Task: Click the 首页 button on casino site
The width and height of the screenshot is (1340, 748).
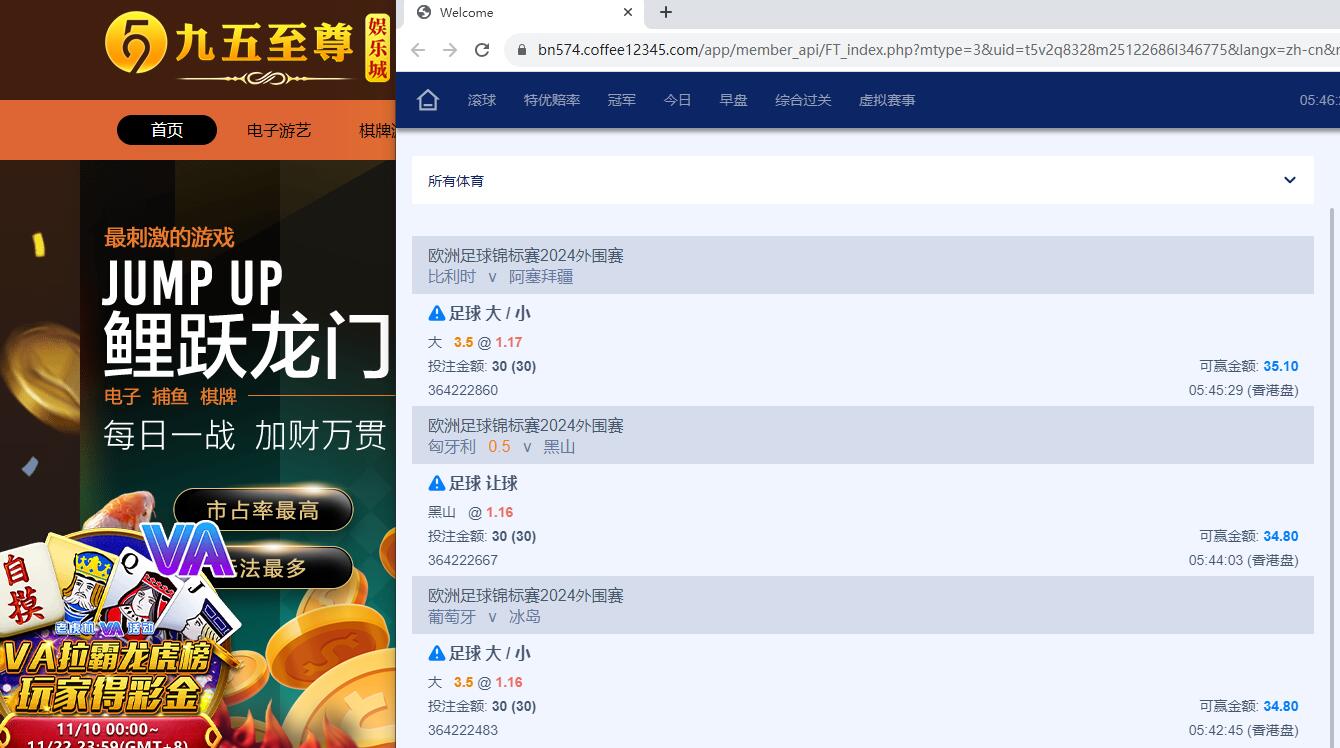Action: 167,130
